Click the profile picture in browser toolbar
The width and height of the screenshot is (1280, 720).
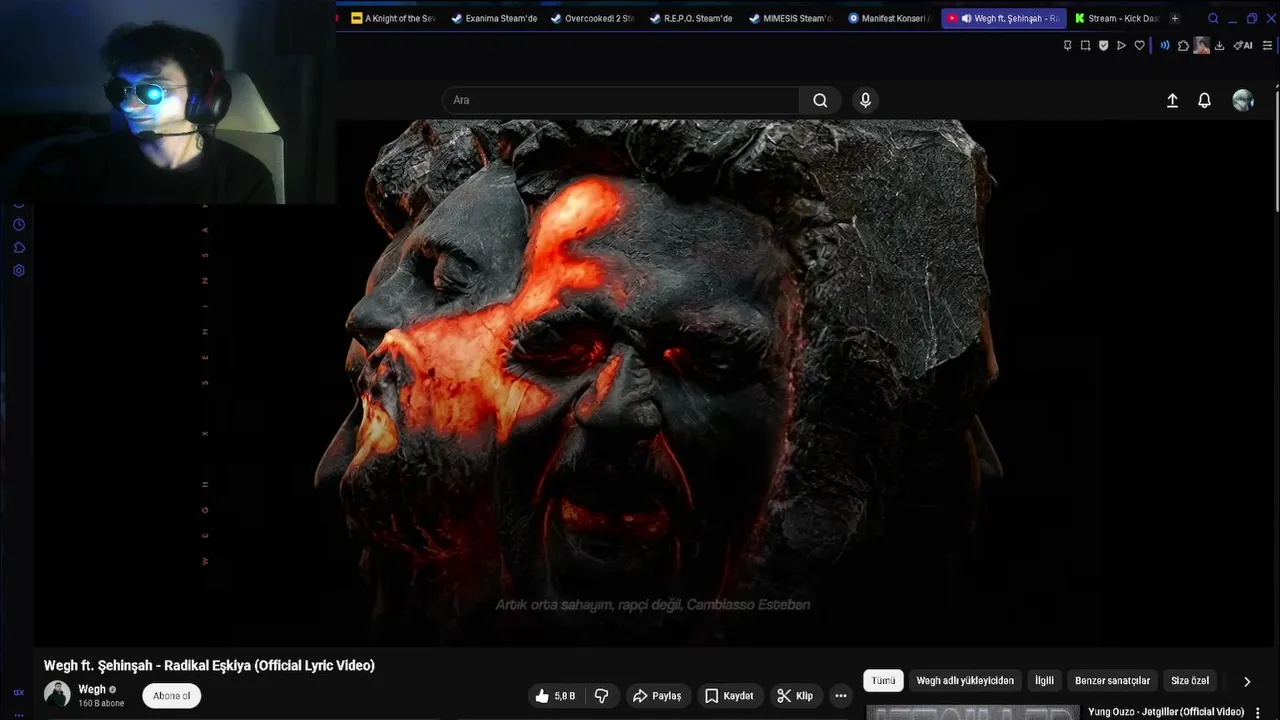click(1201, 45)
